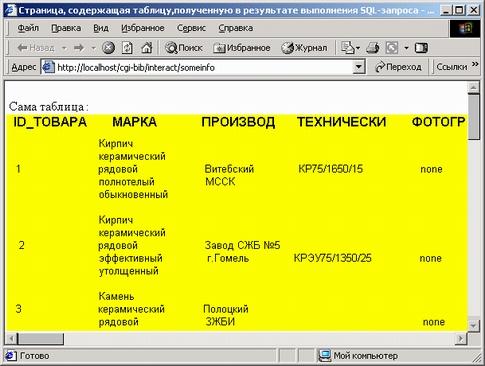
Task: Click the ПРОИЗВОД column header
Action: [x=238, y=122]
